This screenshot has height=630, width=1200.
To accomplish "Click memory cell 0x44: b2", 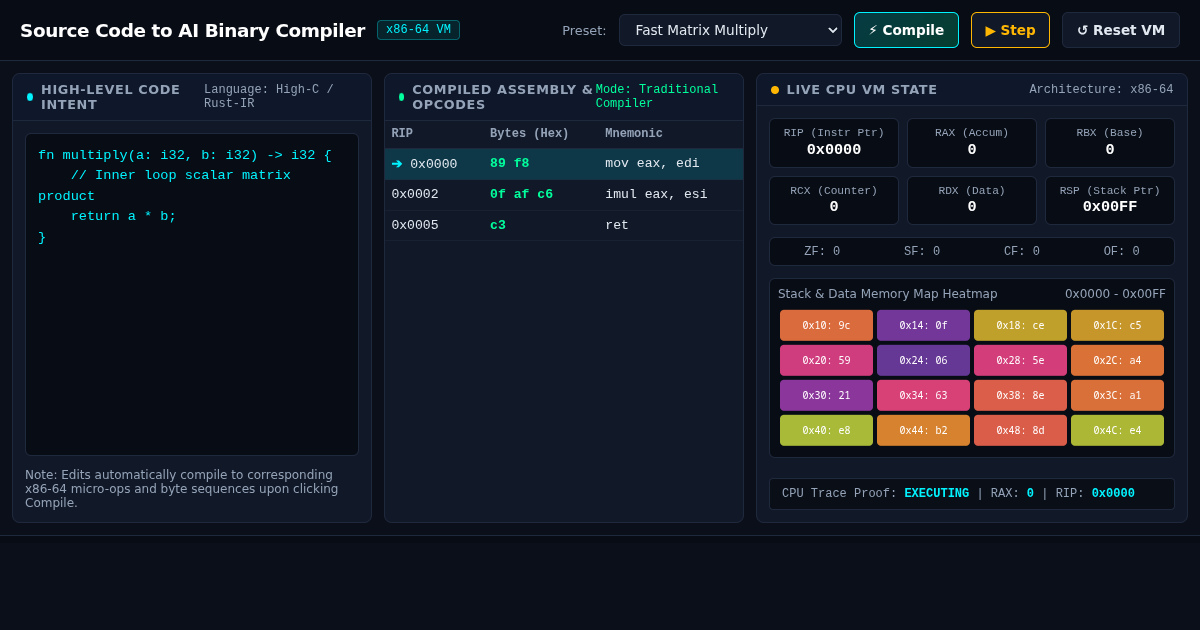I will pos(923,431).
